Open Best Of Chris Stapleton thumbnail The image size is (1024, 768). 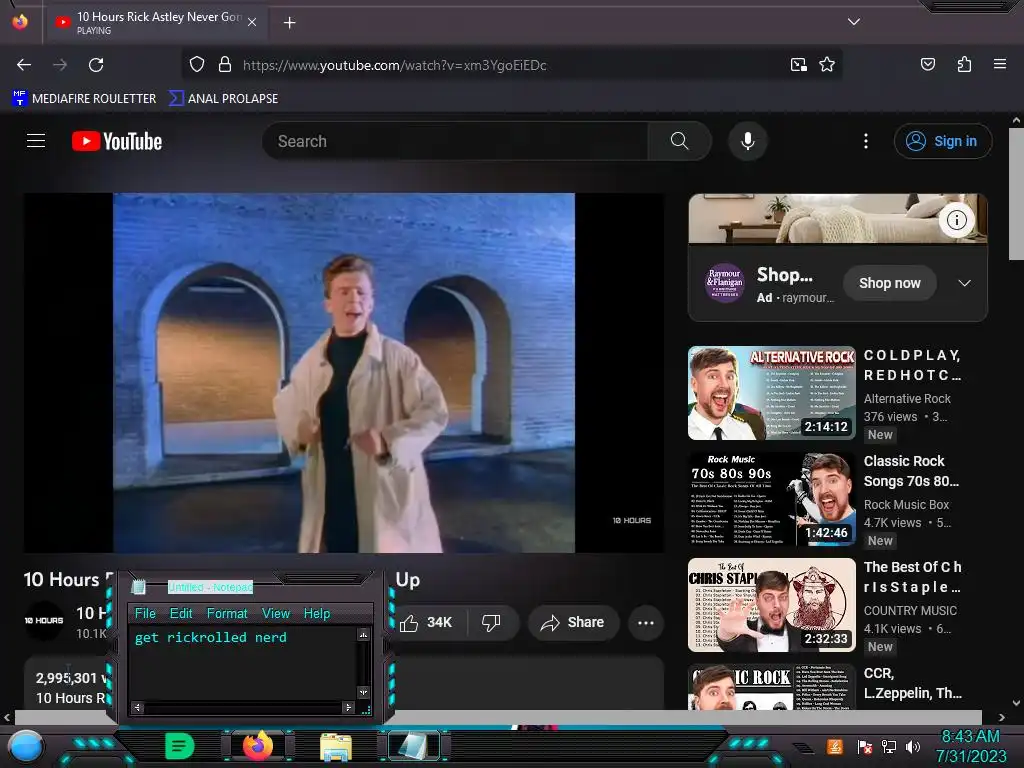[x=771, y=605]
